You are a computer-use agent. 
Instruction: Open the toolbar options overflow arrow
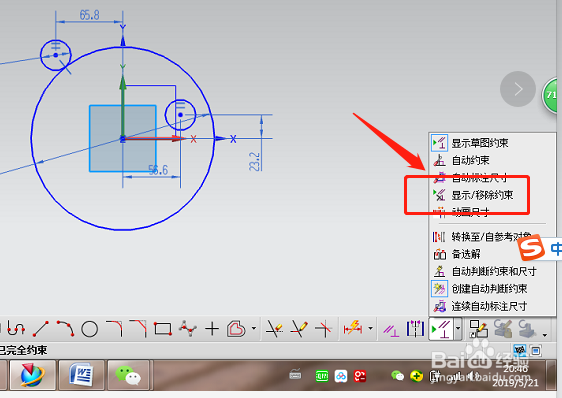click(545, 335)
